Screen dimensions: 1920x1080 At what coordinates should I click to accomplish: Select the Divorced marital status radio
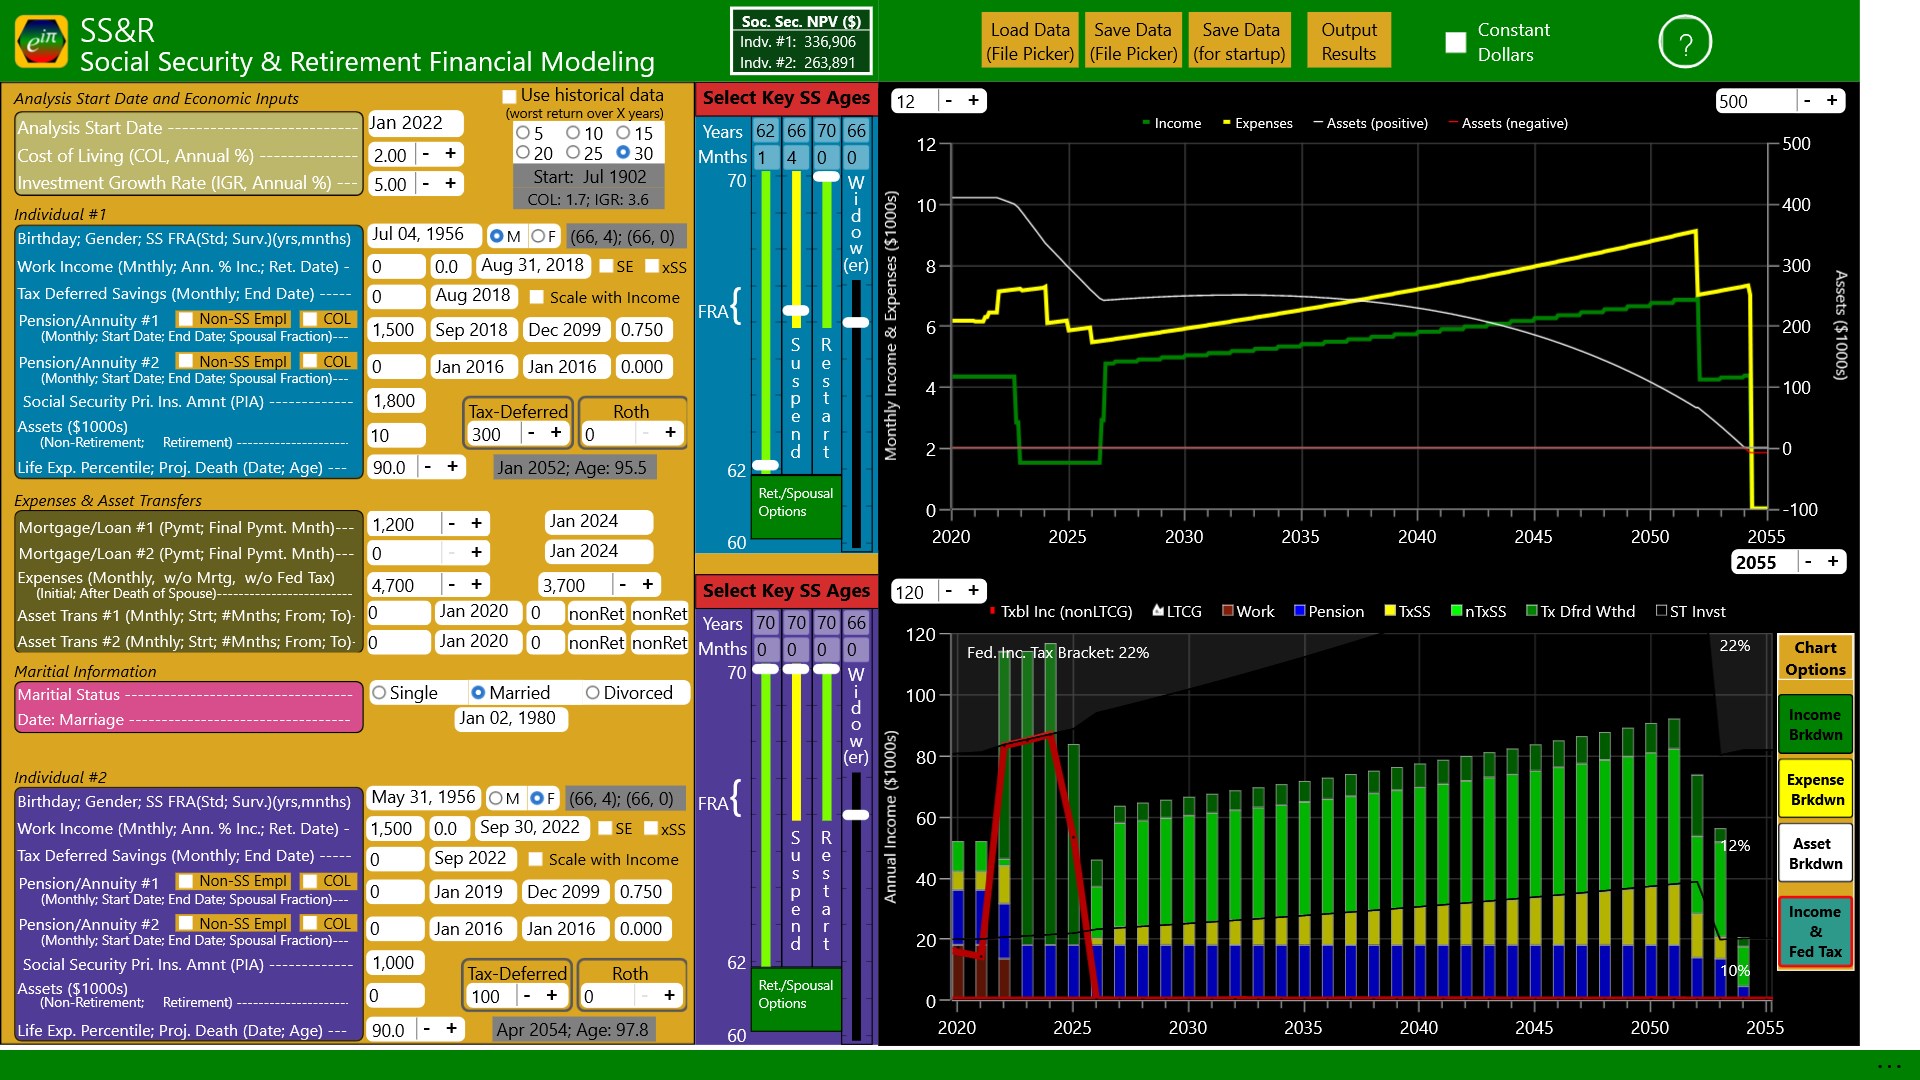pos(593,693)
